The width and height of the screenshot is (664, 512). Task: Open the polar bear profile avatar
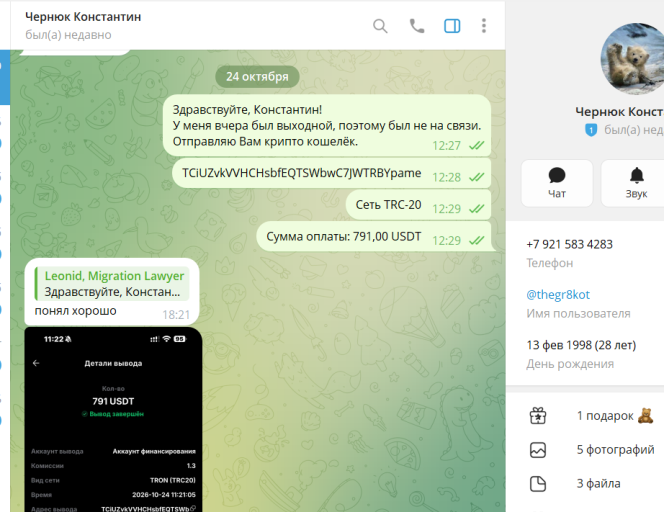point(632,59)
